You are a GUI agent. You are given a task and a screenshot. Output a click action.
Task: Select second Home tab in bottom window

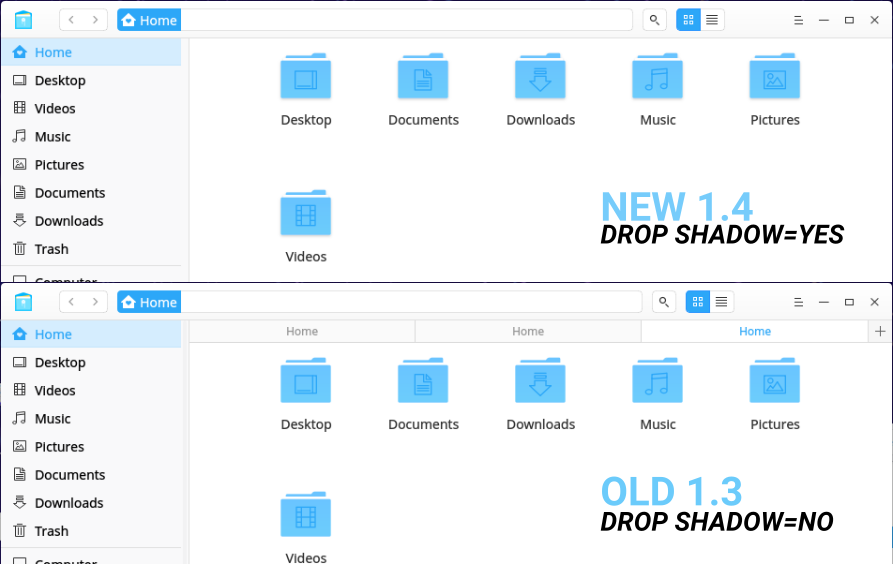[528, 332]
